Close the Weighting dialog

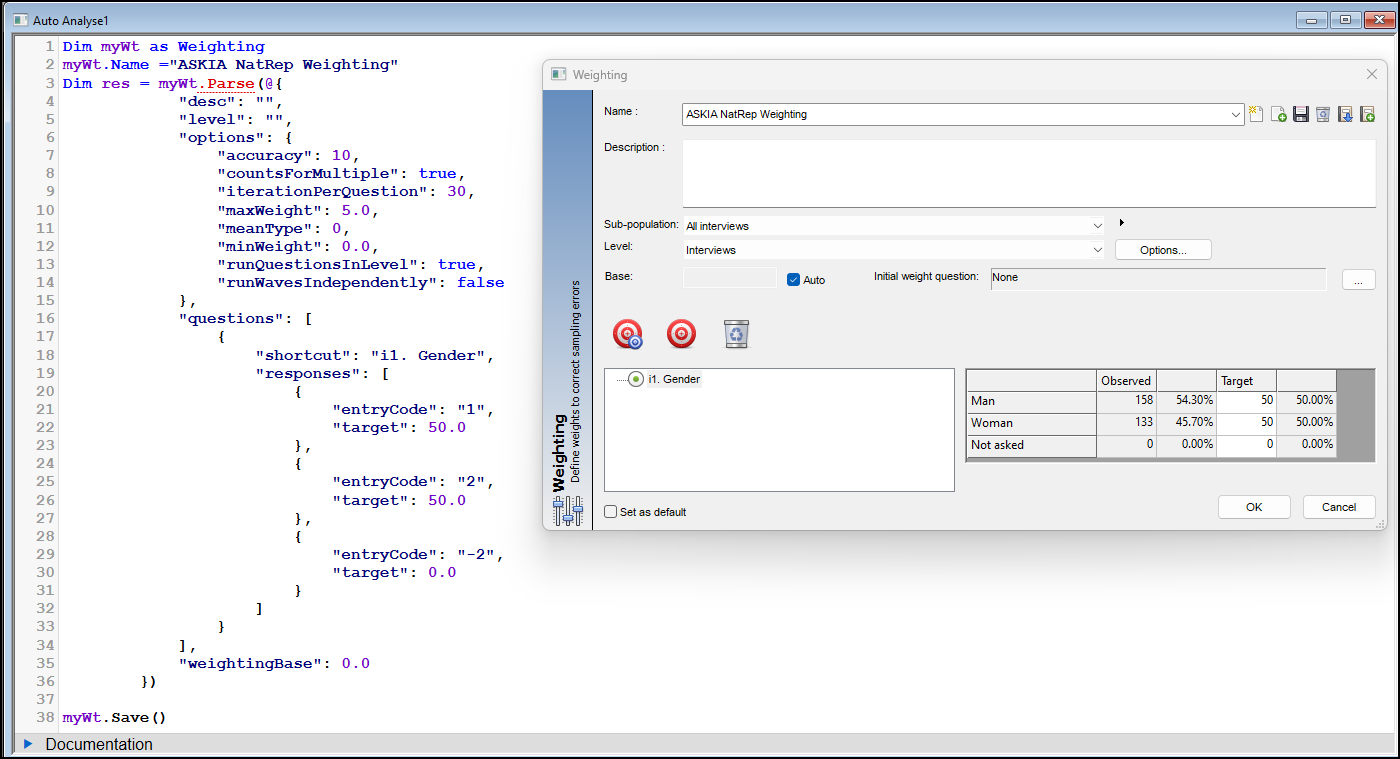1371,74
